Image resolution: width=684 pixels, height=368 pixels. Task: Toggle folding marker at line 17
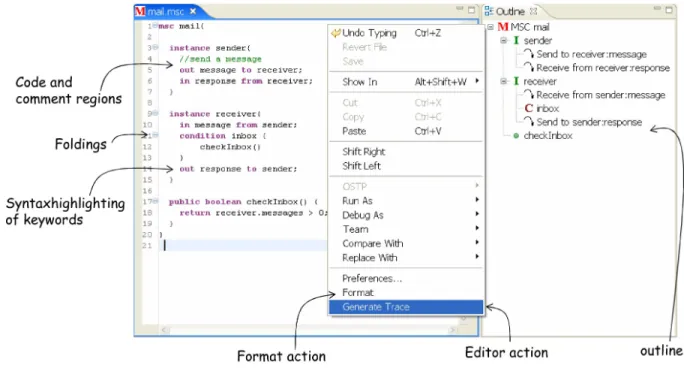click(155, 201)
